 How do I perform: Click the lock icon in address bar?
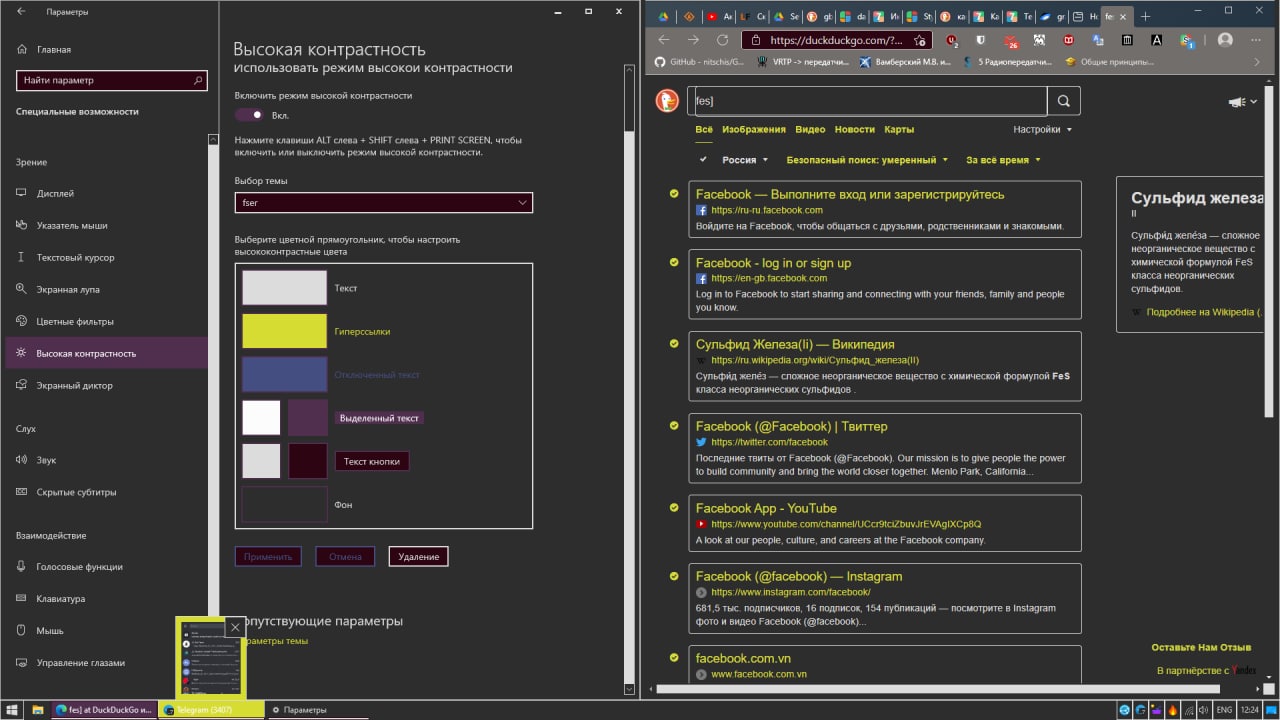(757, 41)
